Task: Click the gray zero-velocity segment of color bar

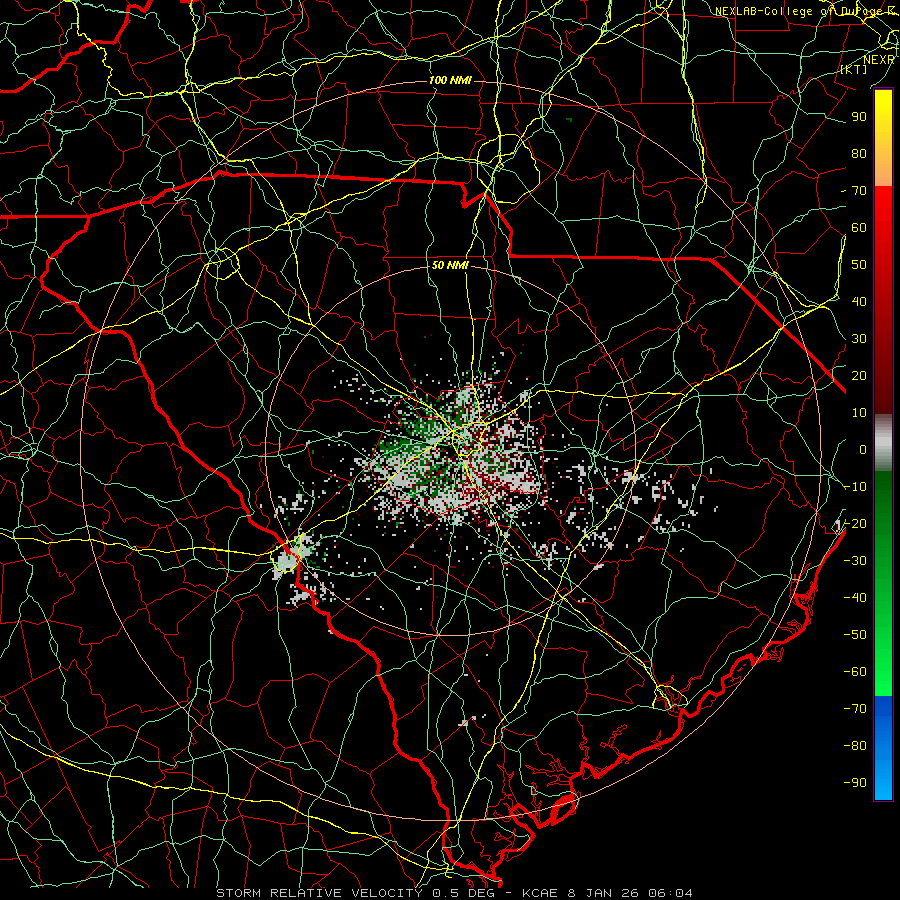Action: pyautogui.click(x=883, y=443)
